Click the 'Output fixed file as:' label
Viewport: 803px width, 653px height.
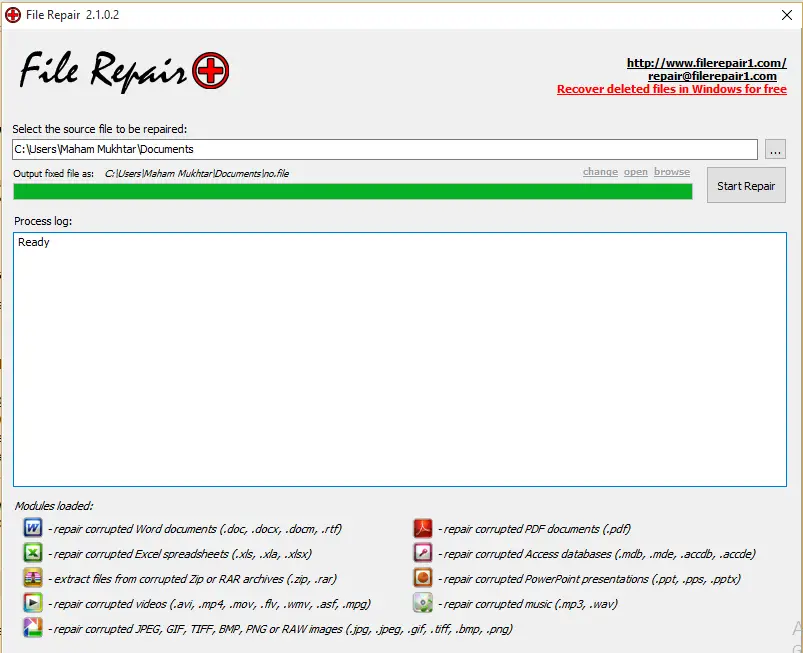(54, 174)
